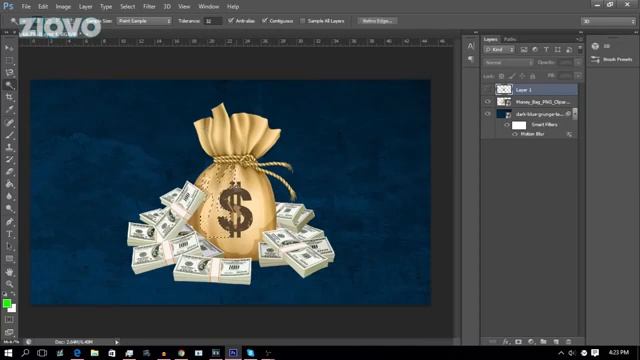Open the status bar info arrow

pos(117,342)
